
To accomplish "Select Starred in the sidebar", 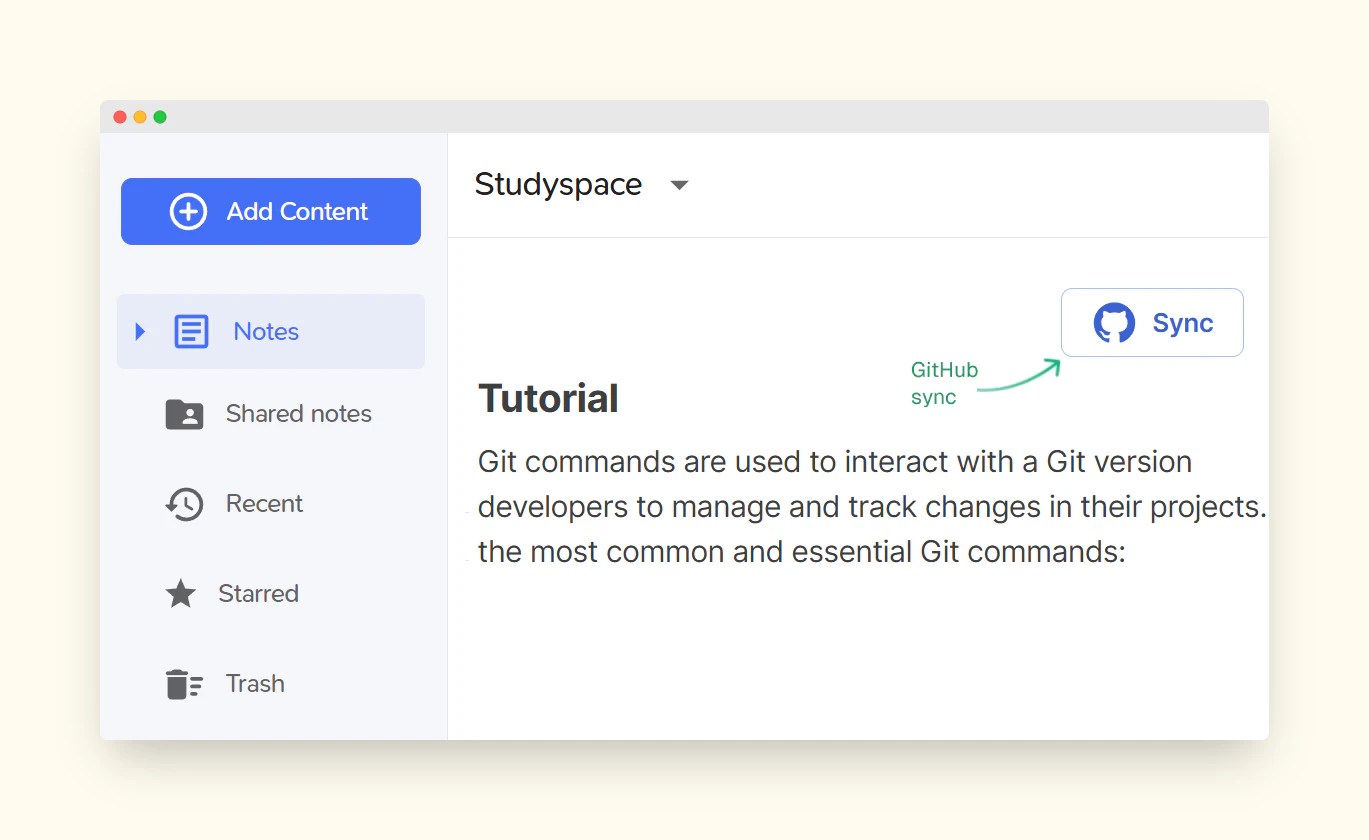I will point(258,593).
